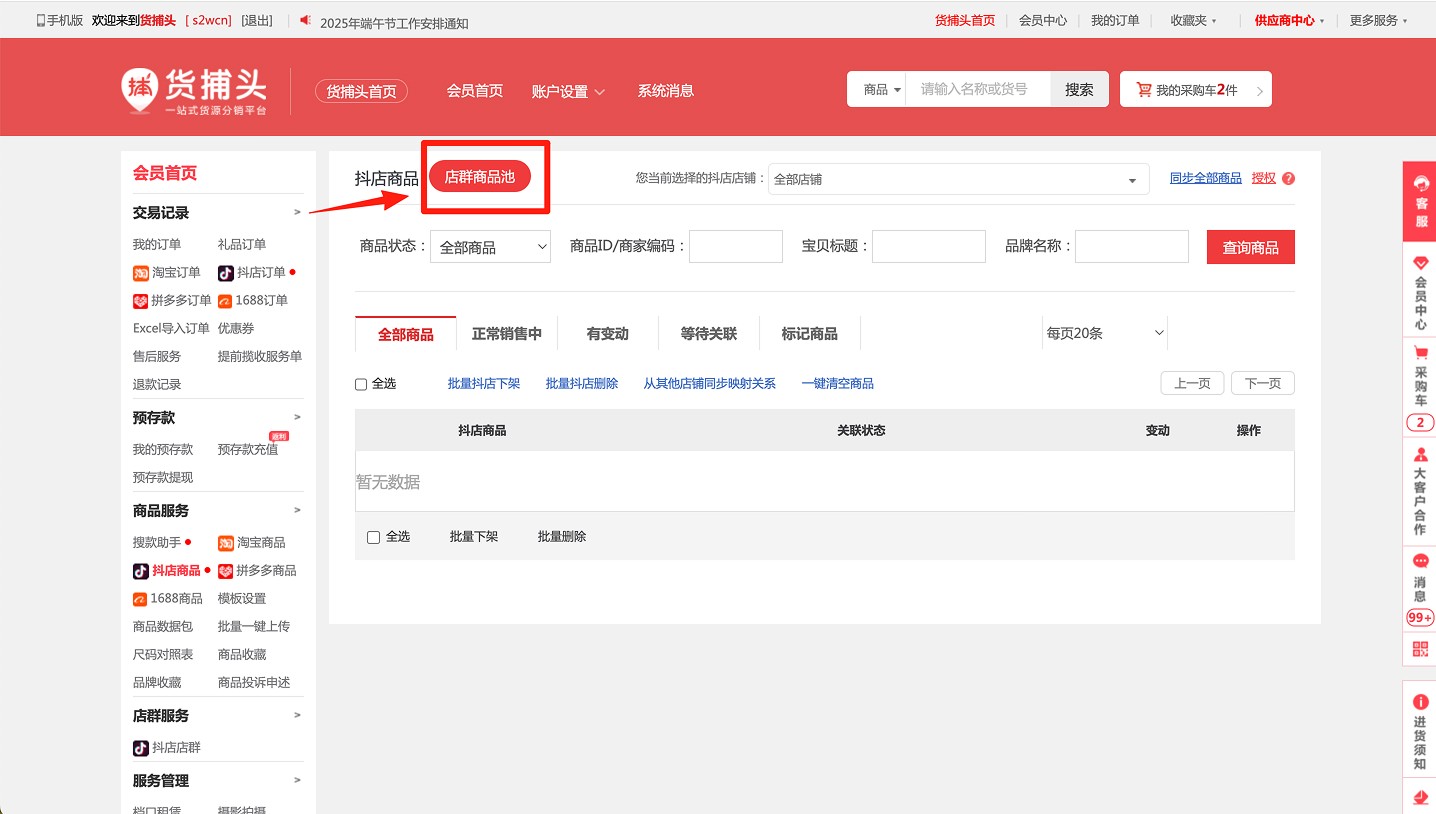Open 1688订单 via its 1688 icon
Screen dimensions: 1436x814
tap(226, 301)
